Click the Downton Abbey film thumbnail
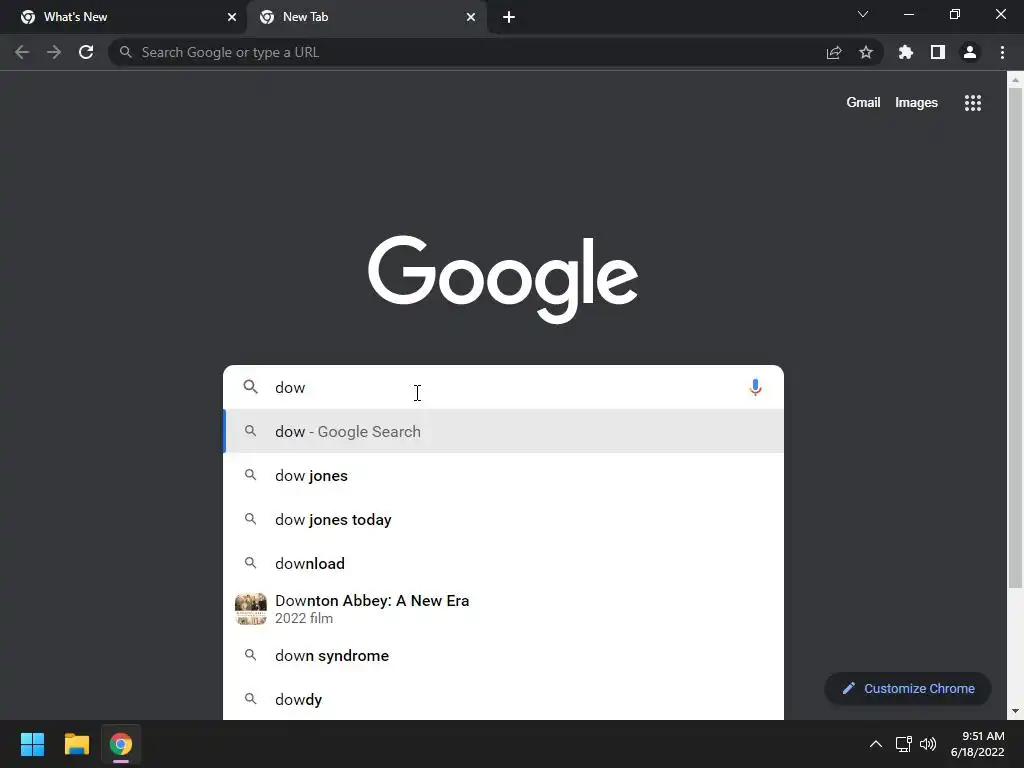 [x=251, y=609]
